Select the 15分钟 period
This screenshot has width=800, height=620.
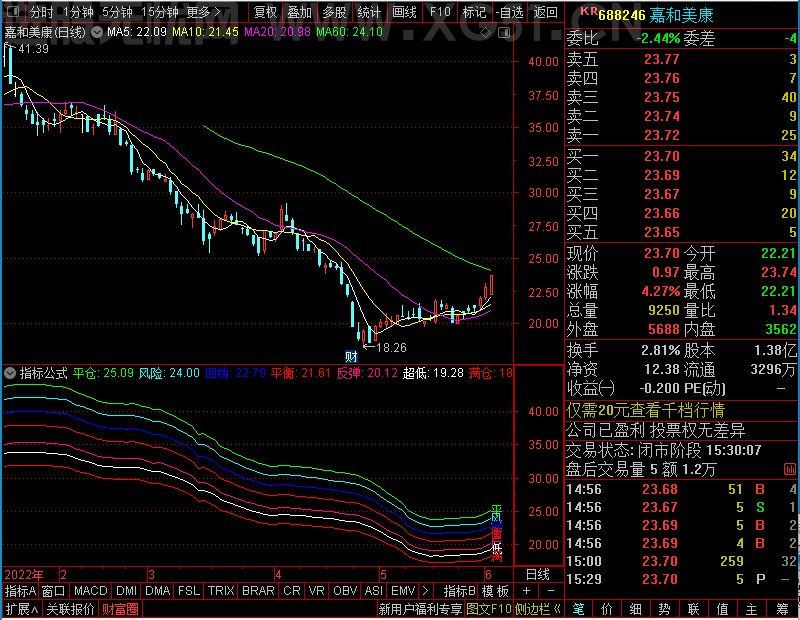click(160, 12)
